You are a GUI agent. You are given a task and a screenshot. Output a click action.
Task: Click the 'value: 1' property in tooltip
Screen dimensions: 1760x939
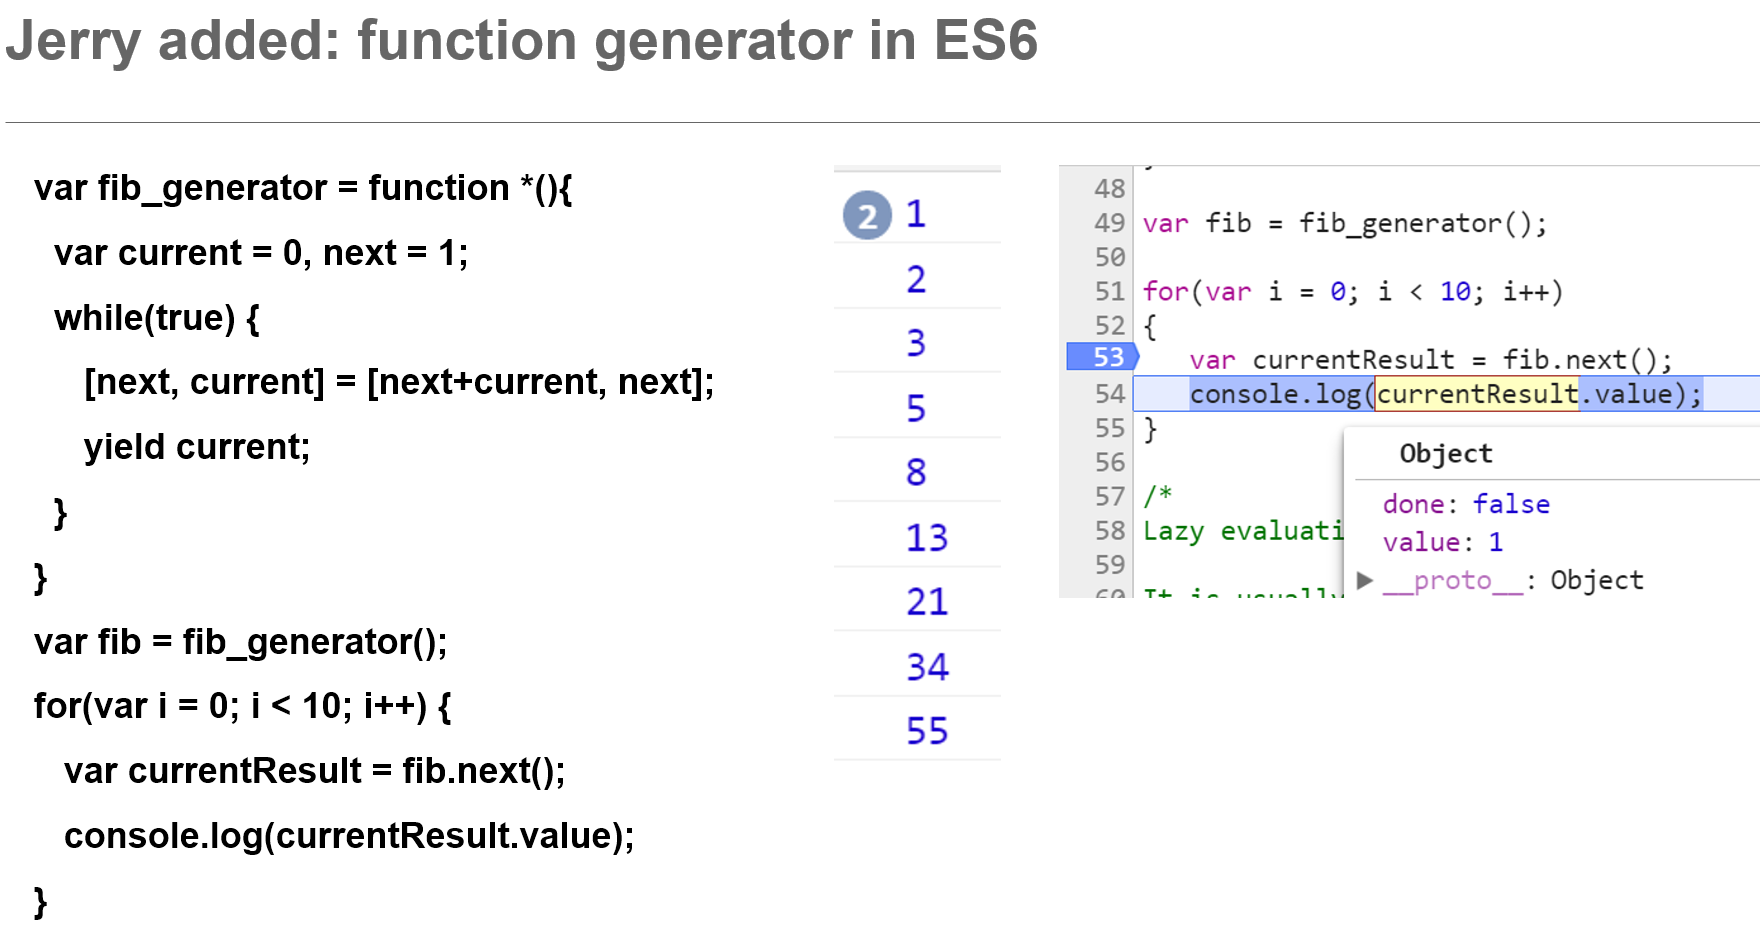tap(1443, 542)
